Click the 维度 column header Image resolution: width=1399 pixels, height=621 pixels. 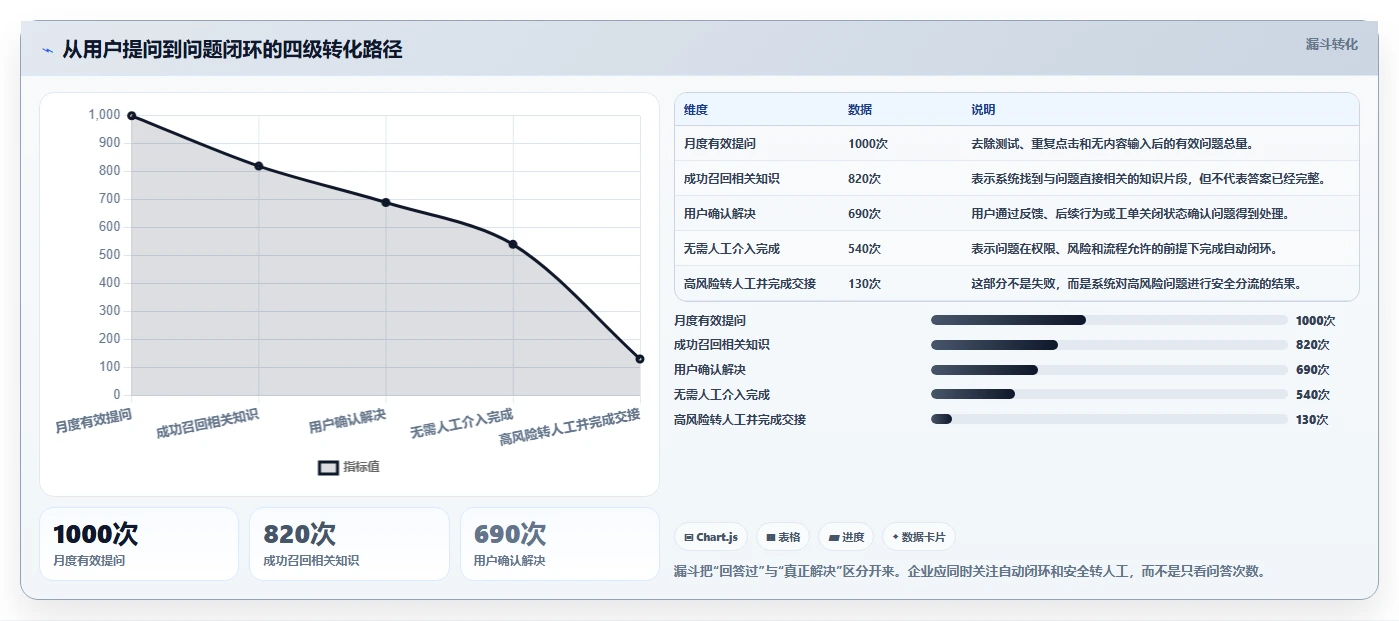click(x=696, y=110)
